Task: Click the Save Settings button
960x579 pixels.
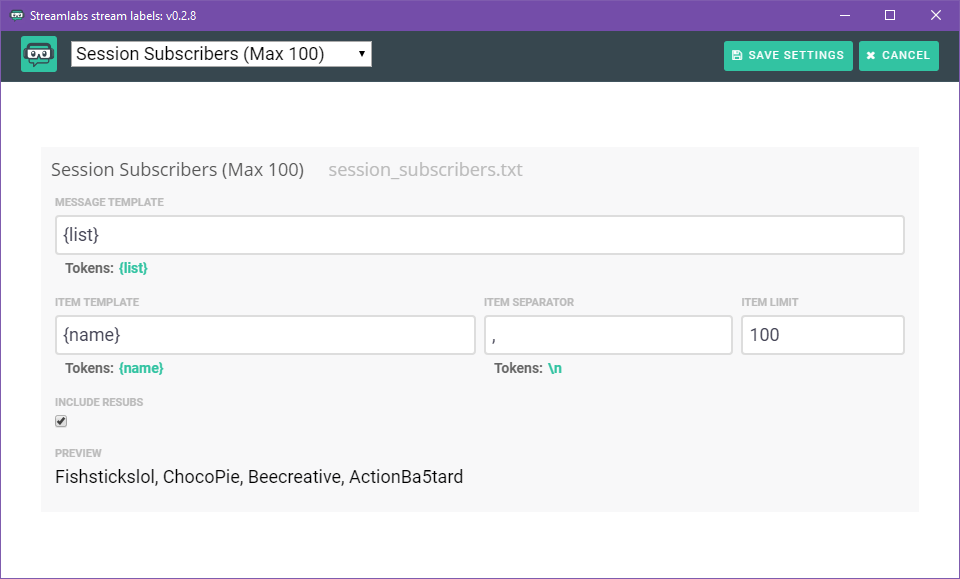Action: 788,56
